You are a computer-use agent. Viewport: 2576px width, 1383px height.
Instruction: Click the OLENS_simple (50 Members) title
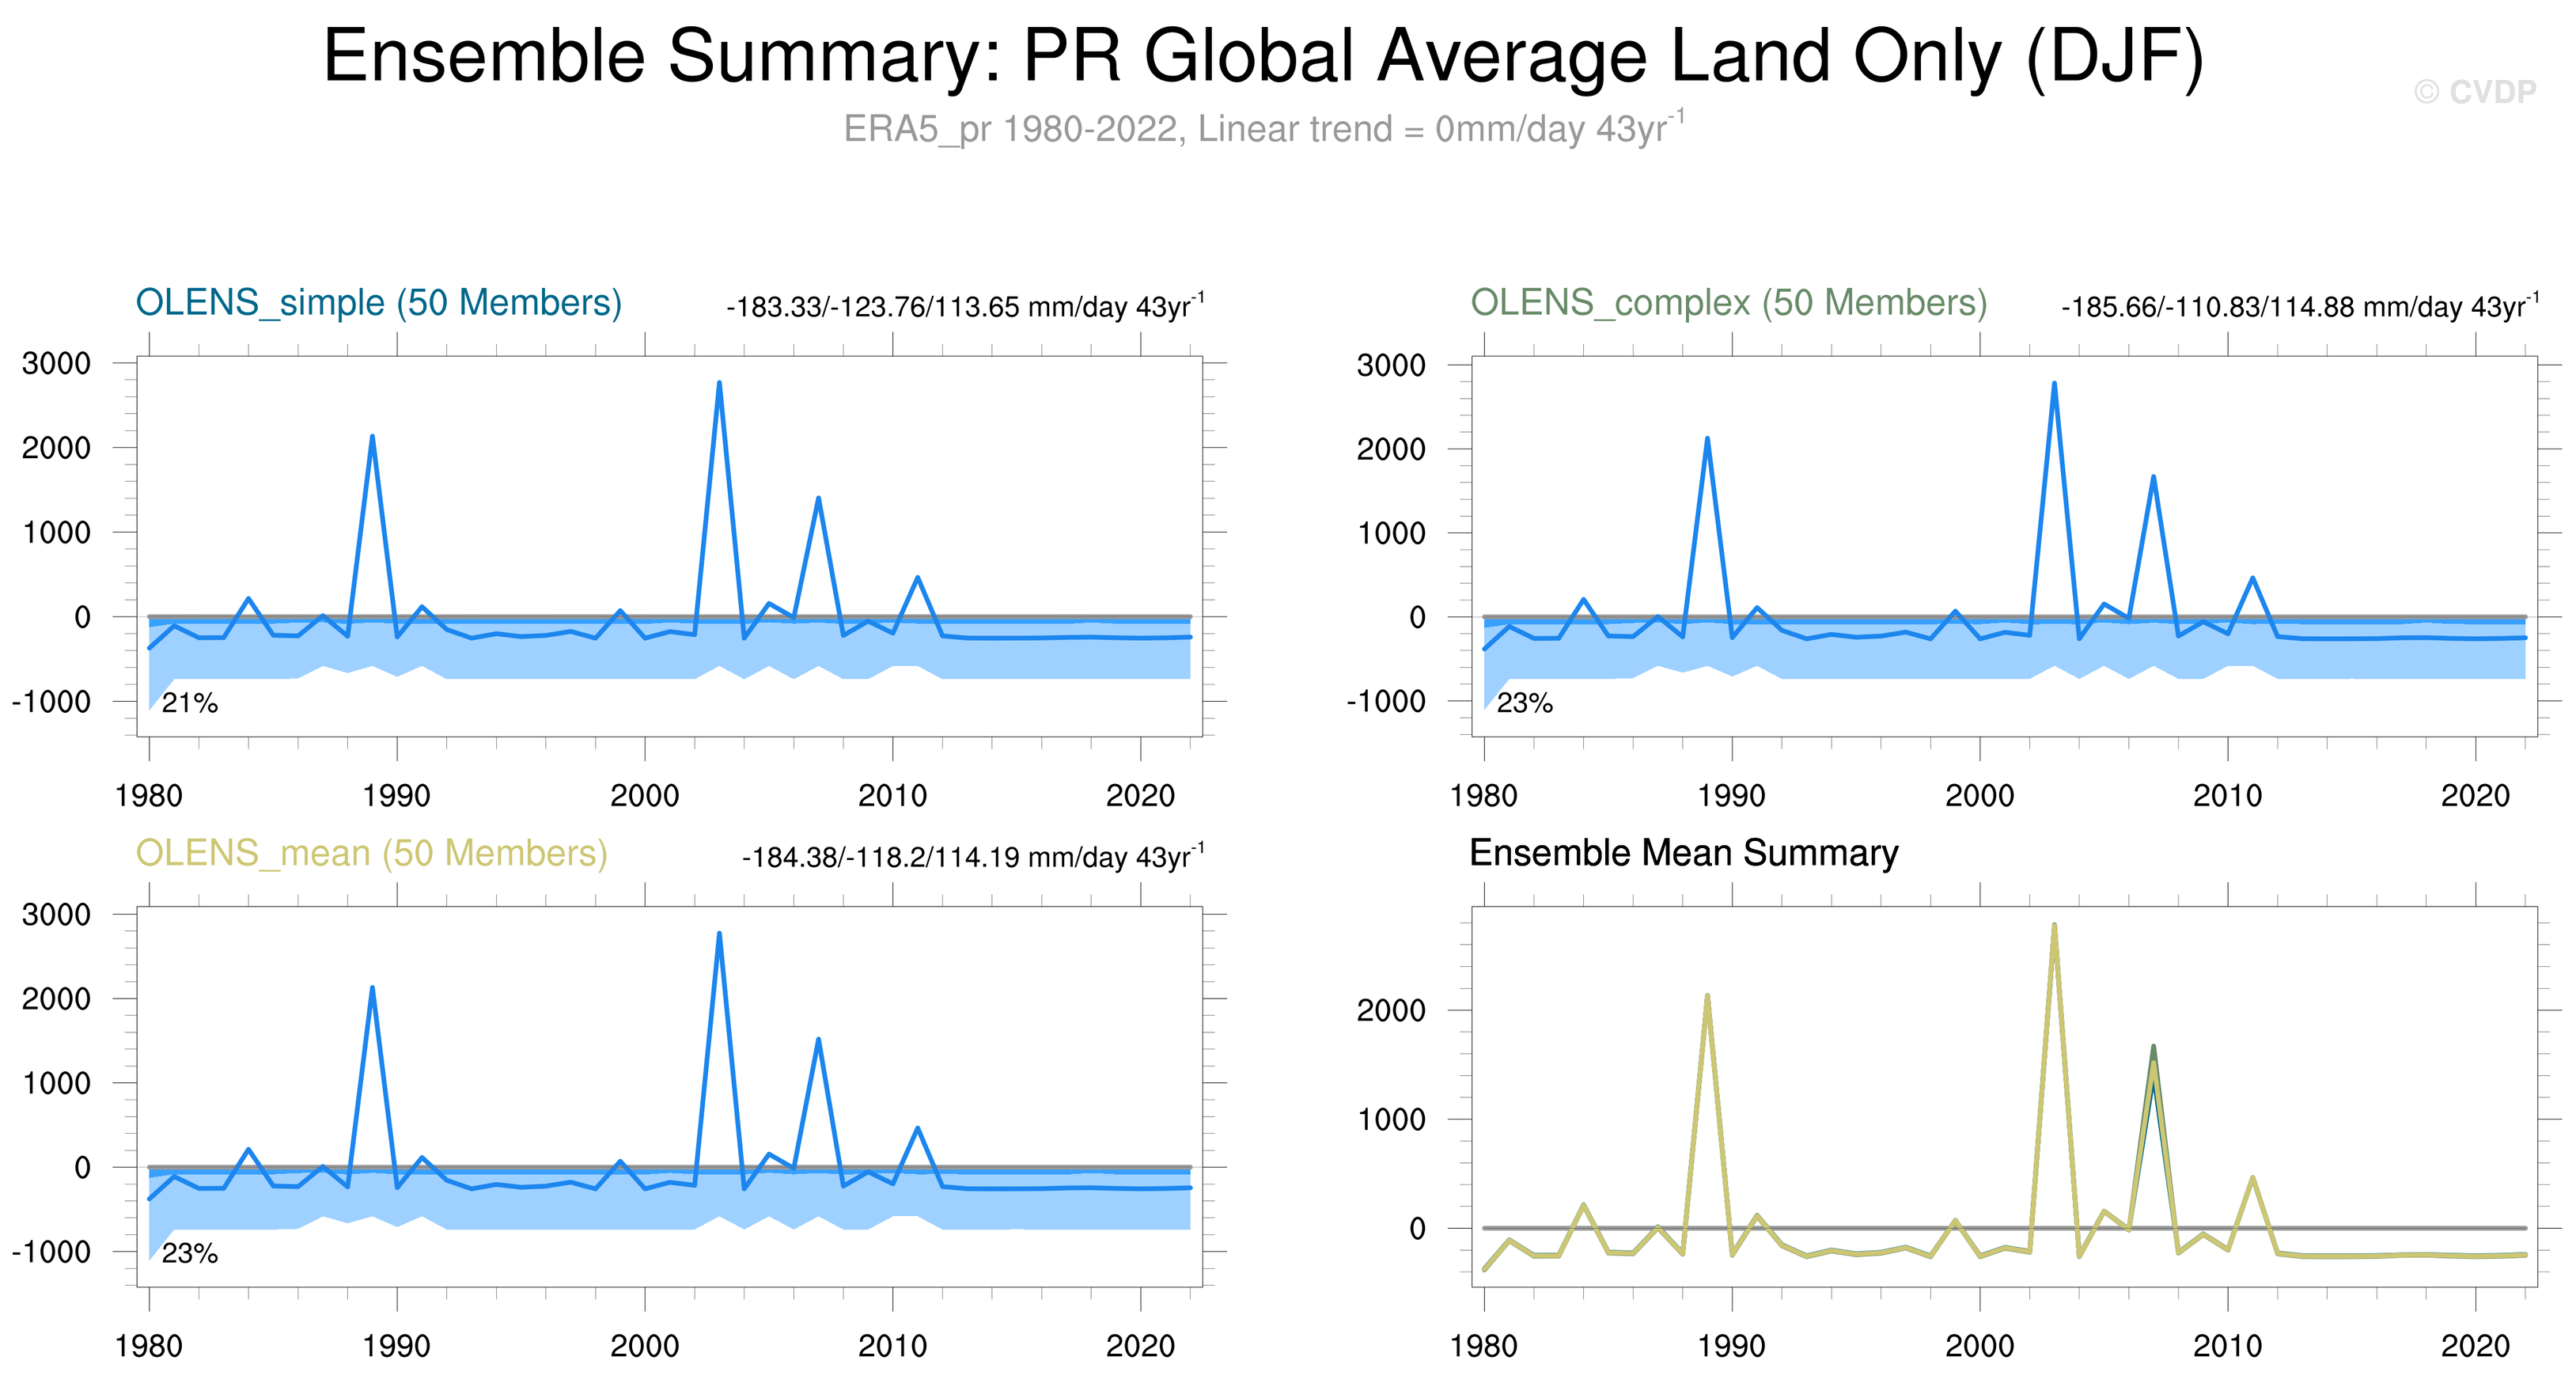pyautogui.click(x=378, y=302)
